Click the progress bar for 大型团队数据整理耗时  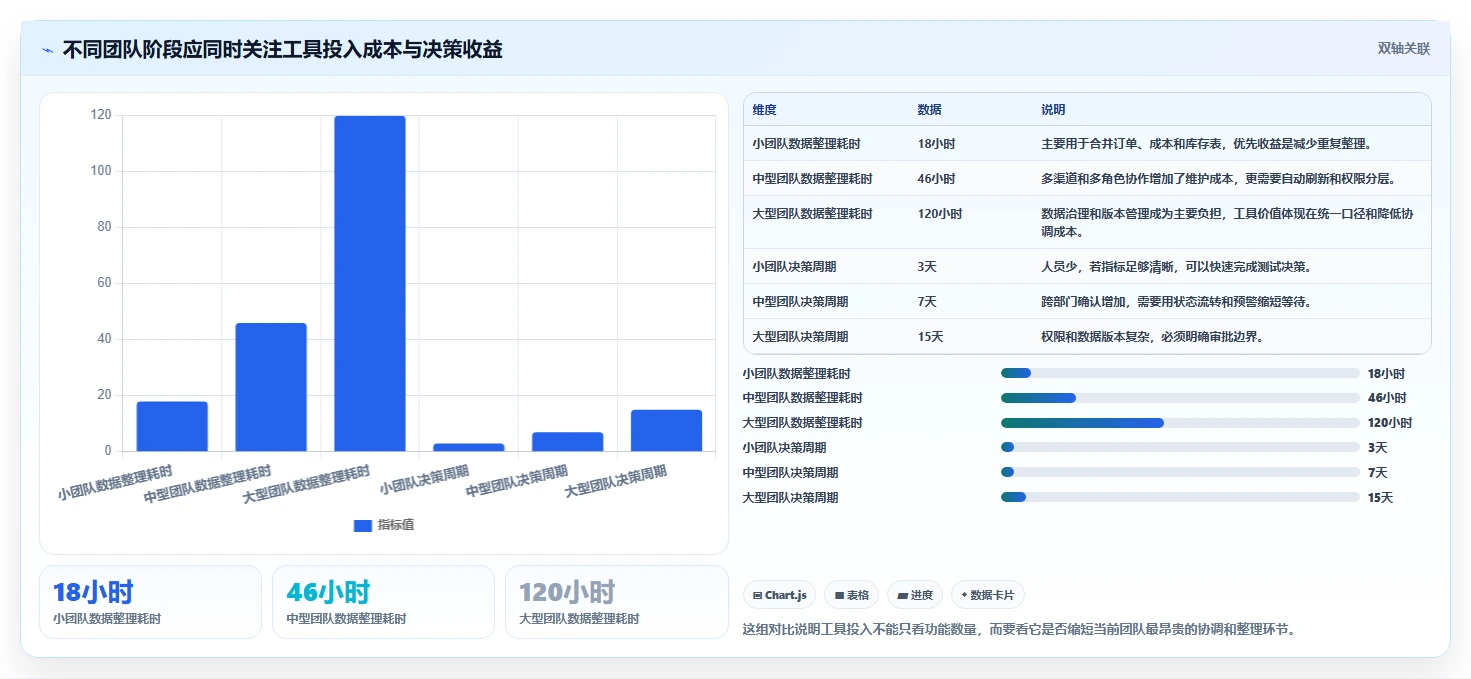[1180, 423]
